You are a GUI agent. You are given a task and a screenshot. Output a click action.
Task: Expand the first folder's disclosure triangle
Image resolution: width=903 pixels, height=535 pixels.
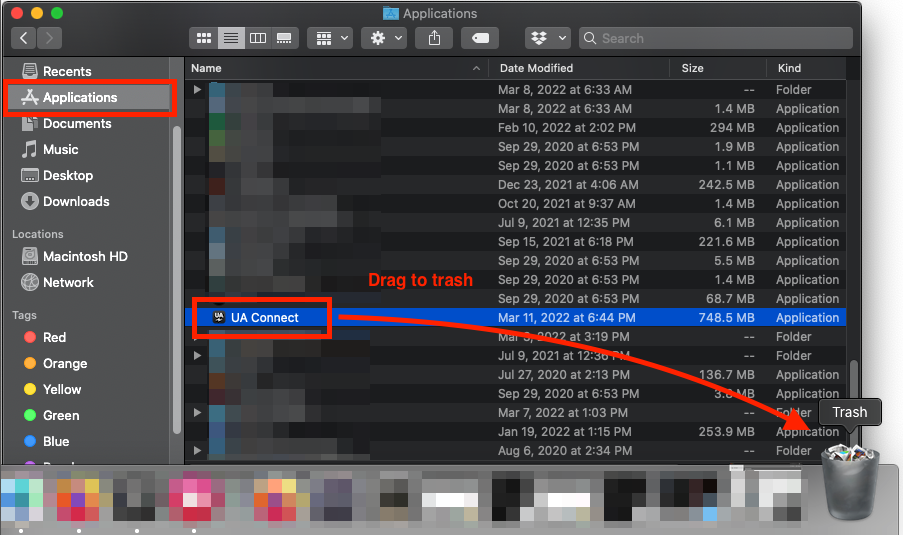click(198, 90)
